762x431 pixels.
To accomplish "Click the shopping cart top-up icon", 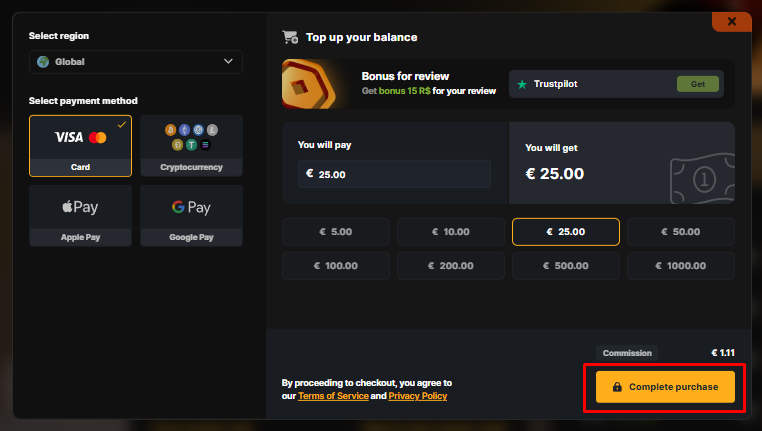I will pos(291,37).
